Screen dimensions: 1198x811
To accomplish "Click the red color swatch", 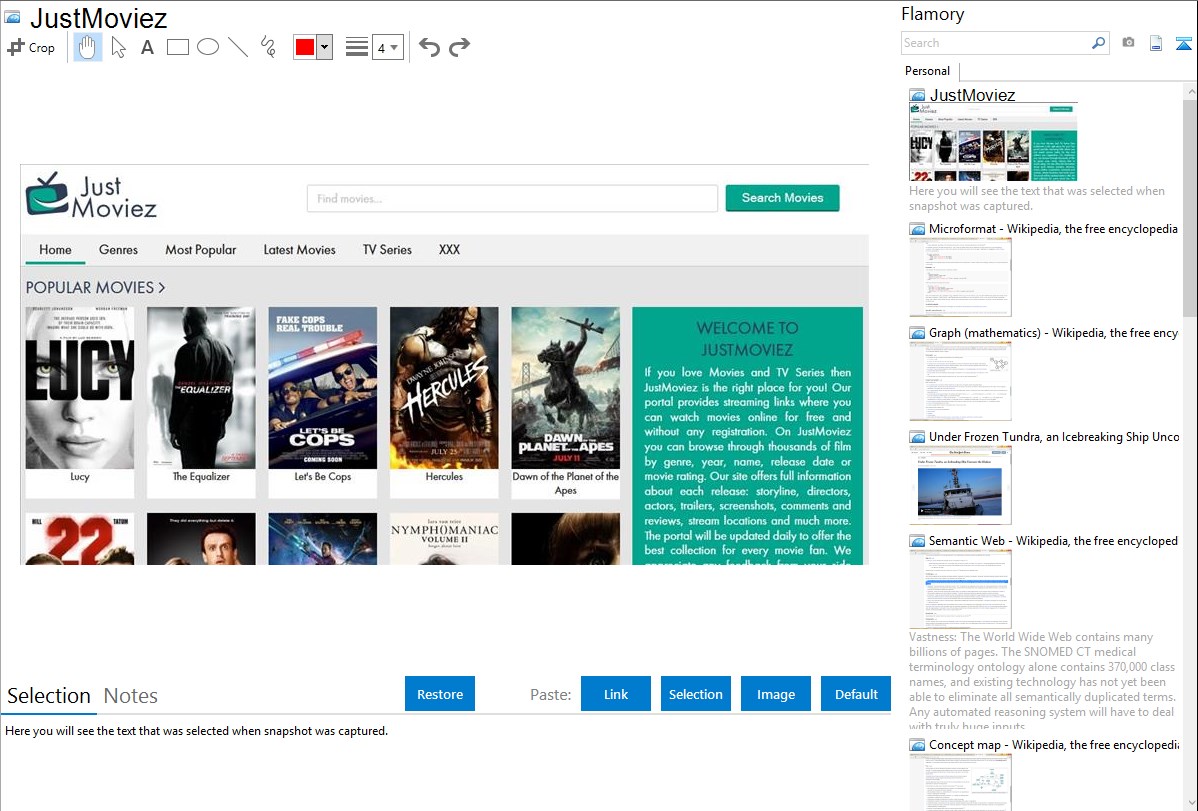I will pyautogui.click(x=305, y=47).
